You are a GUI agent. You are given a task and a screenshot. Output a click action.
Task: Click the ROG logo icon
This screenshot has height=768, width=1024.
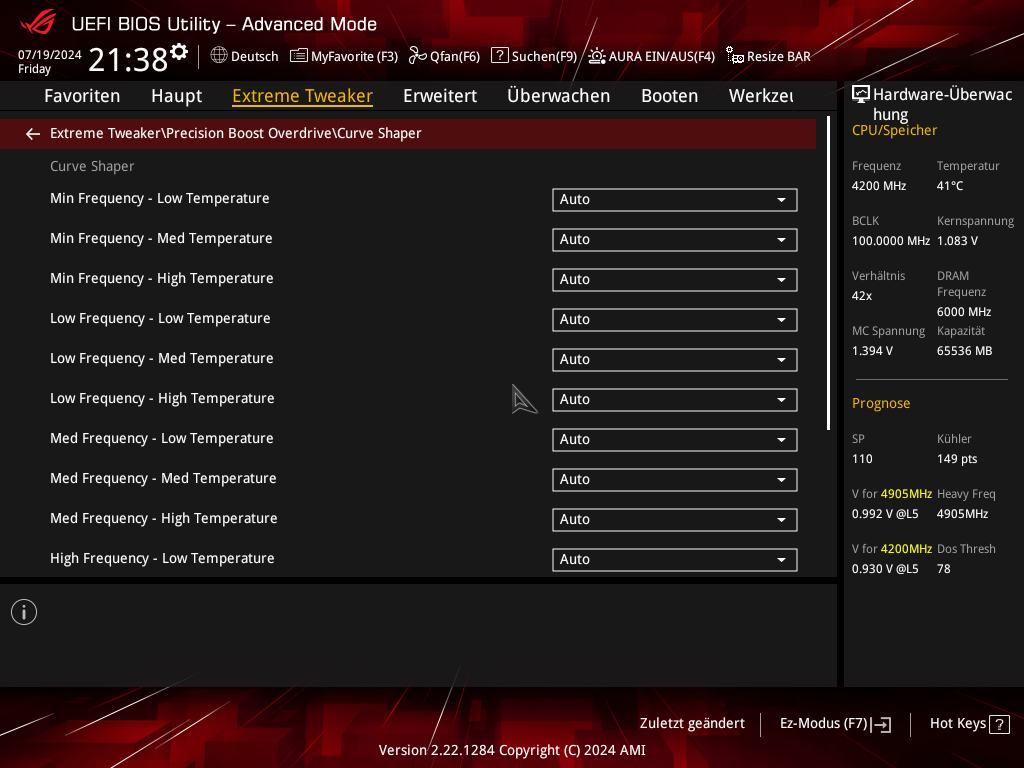38,24
